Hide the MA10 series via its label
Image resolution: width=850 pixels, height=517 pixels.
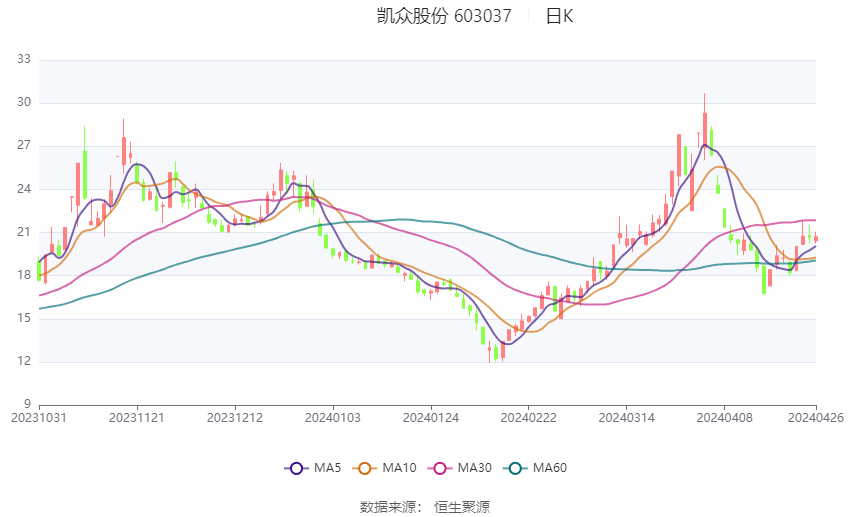[400, 468]
